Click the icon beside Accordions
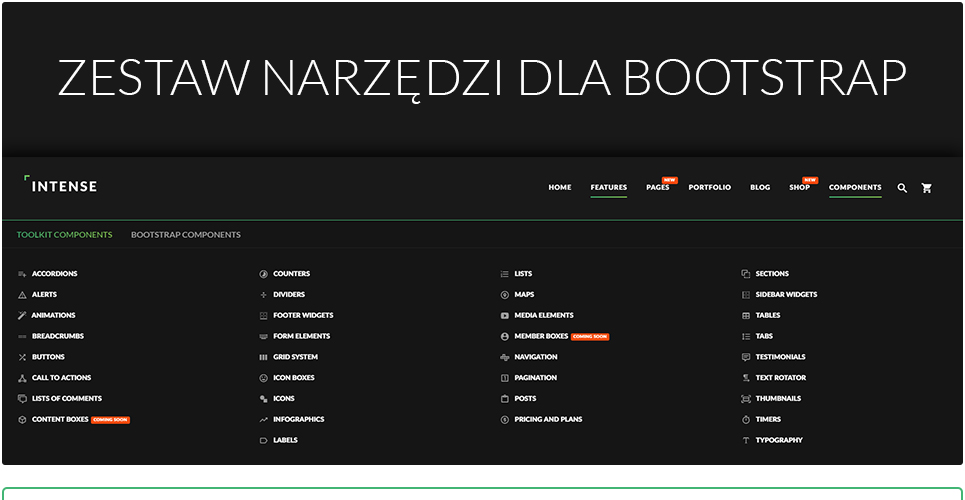965x500 pixels. pyautogui.click(x=22, y=274)
